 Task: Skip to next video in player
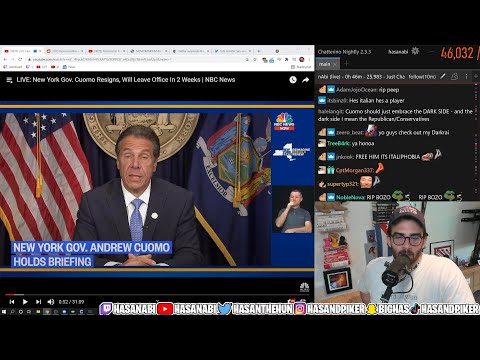38,302
